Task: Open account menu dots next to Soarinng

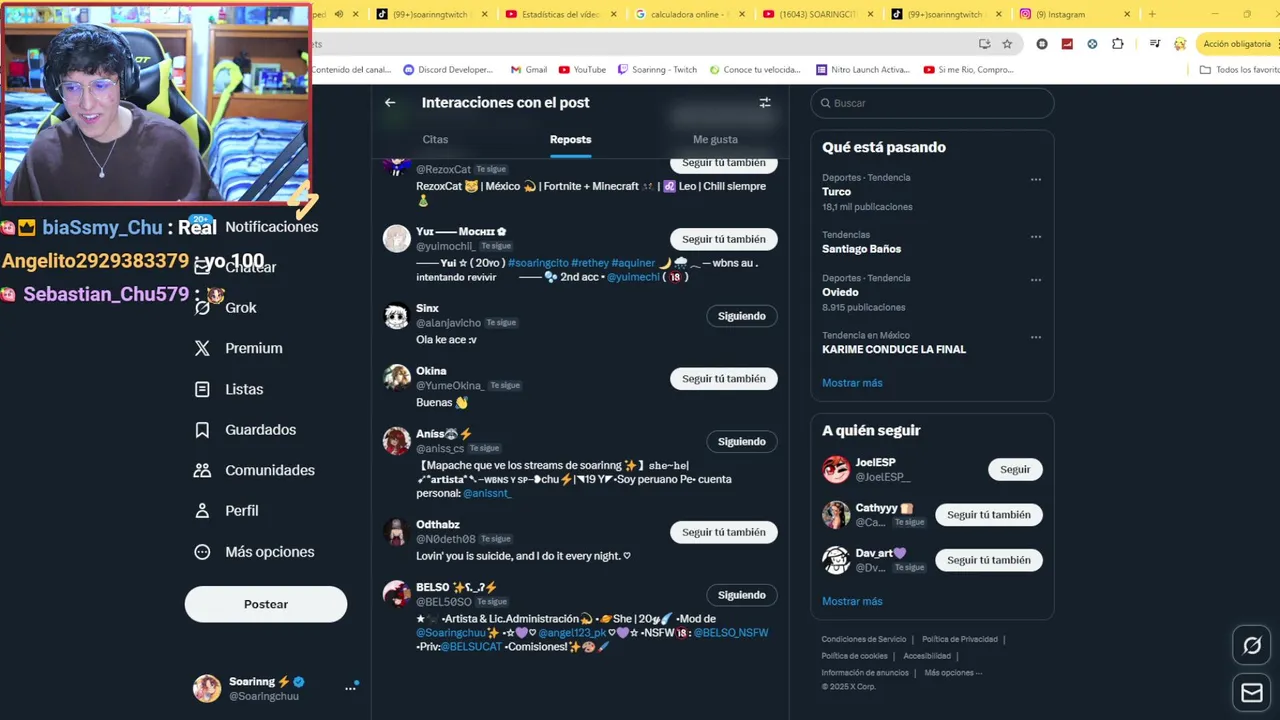Action: coord(350,688)
